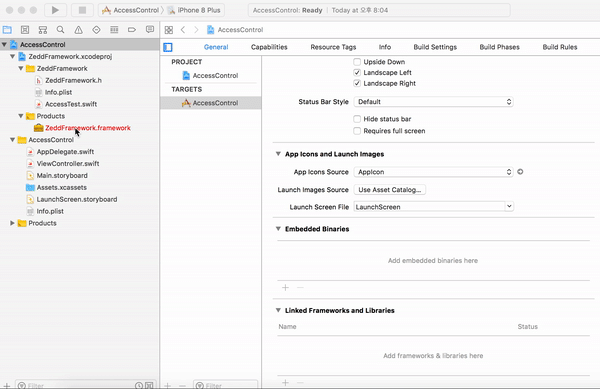Uncheck Landscape Left orientation
Screen dimensions: 600x389
(x=357, y=72)
